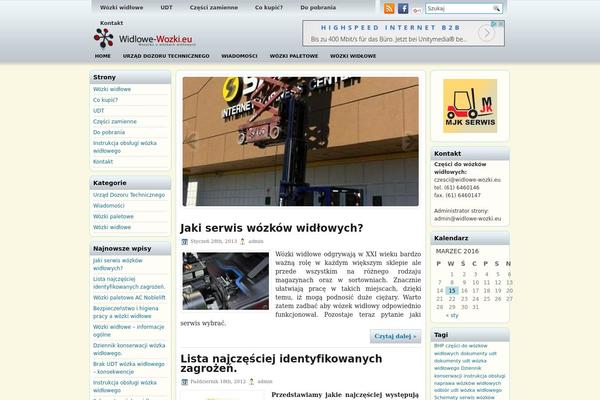The width and height of the screenshot is (600, 400).
Task: Open Wózki paletowe under Kategorie
Action: pos(113,216)
